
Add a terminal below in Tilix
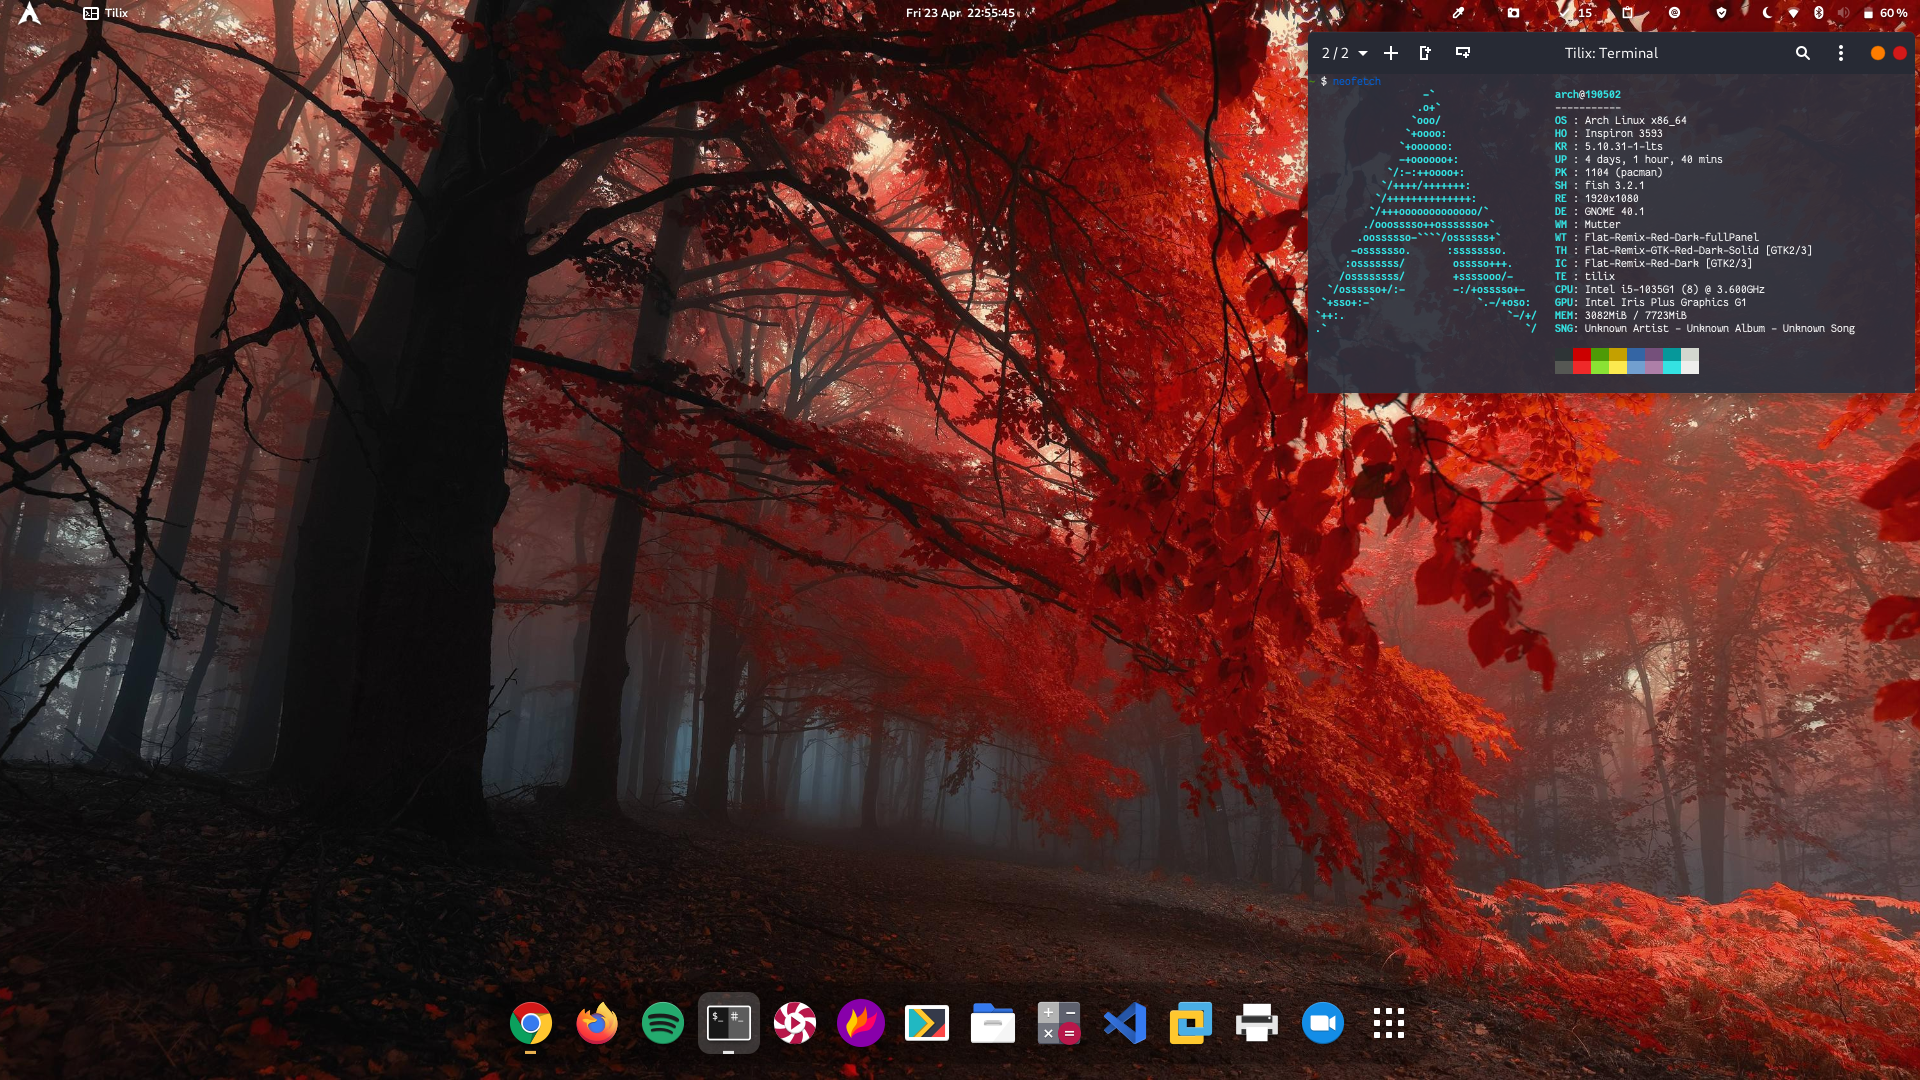pyautogui.click(x=1463, y=53)
